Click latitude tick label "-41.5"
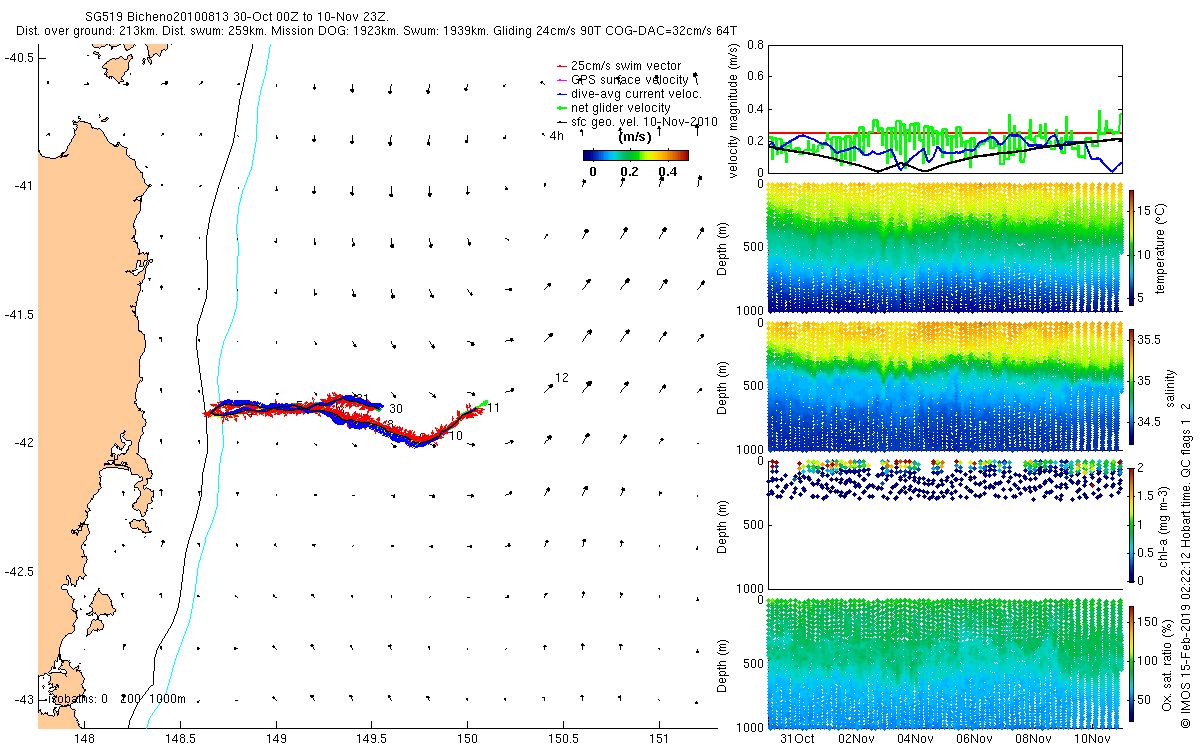 [x=19, y=315]
